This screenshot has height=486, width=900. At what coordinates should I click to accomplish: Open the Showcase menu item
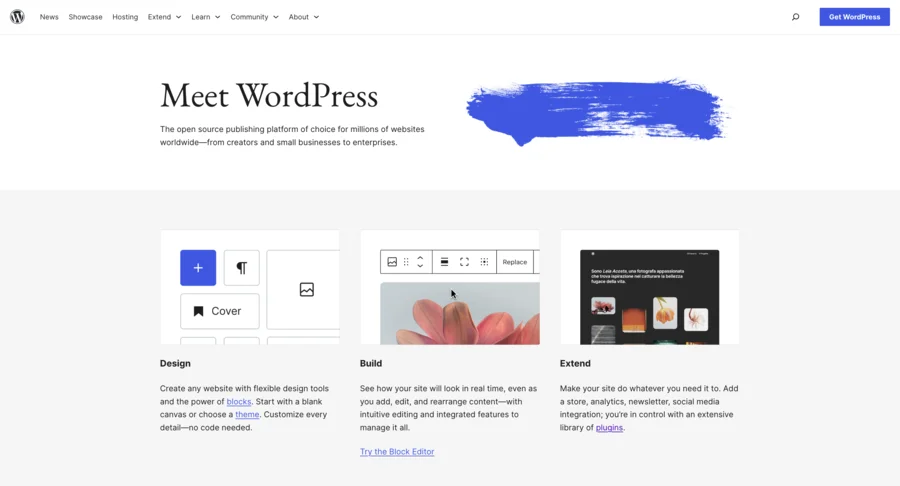coord(86,17)
